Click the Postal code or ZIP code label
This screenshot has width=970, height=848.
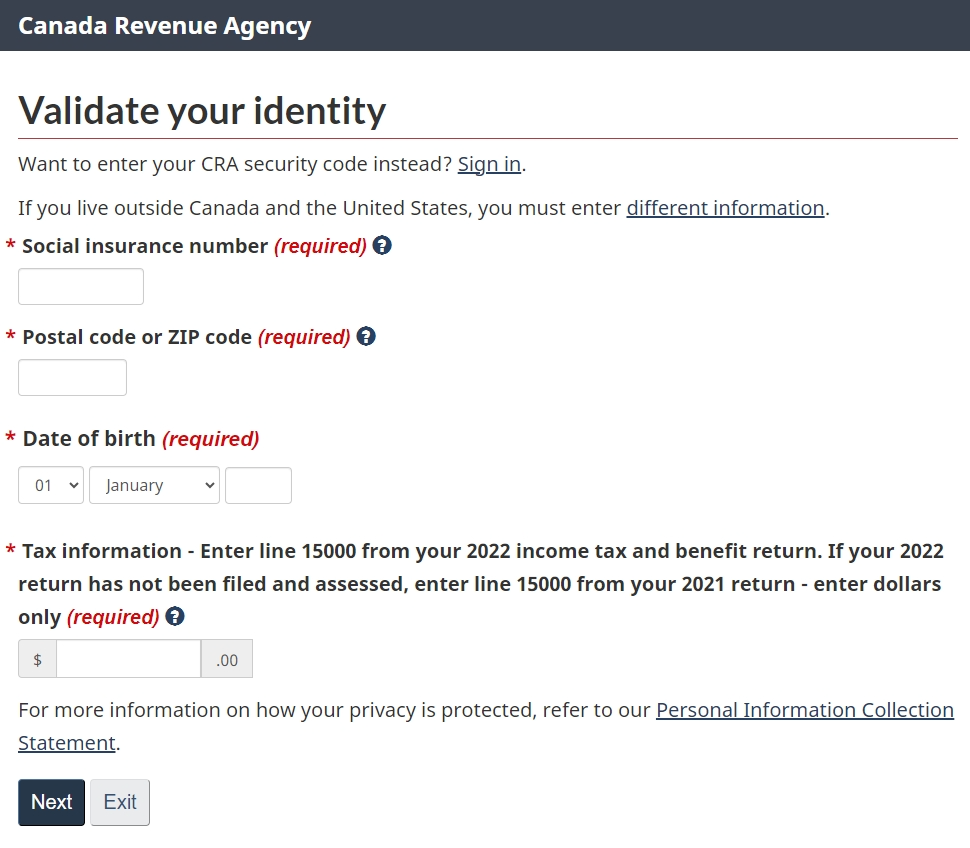tap(137, 337)
